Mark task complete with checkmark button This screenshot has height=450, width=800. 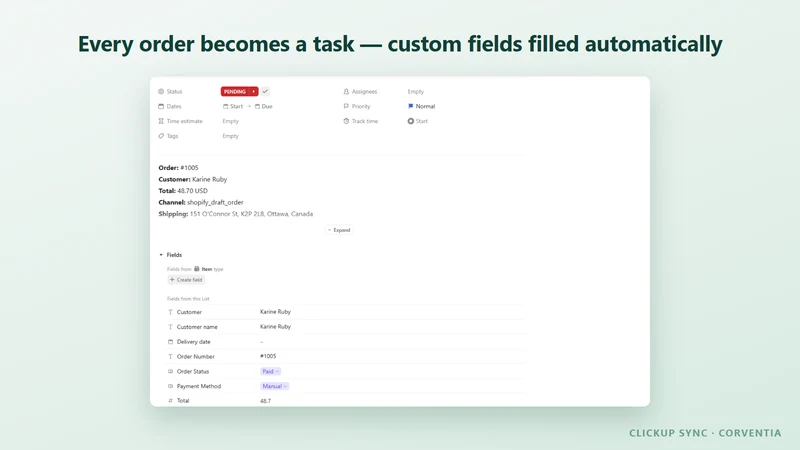pos(265,91)
